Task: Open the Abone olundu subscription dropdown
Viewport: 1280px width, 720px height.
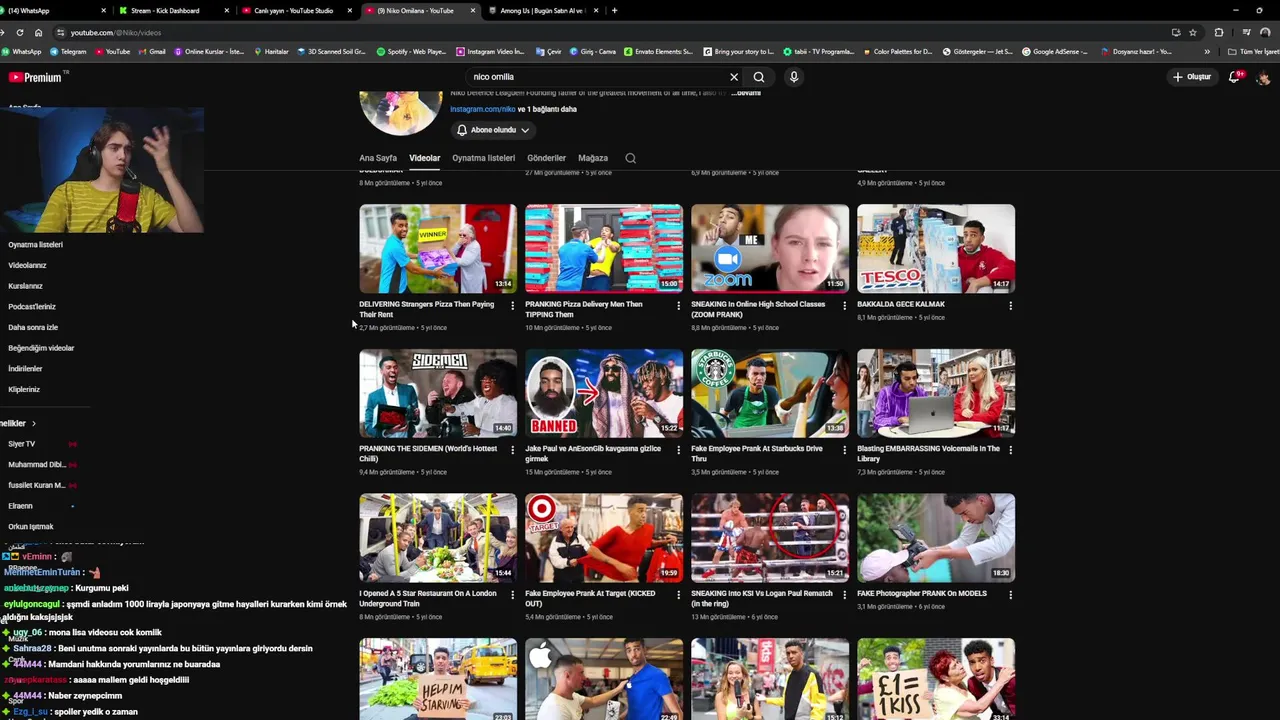Action: [493, 130]
